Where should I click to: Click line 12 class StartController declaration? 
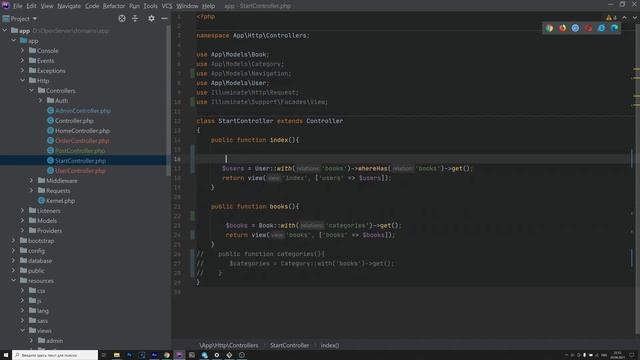(269, 121)
